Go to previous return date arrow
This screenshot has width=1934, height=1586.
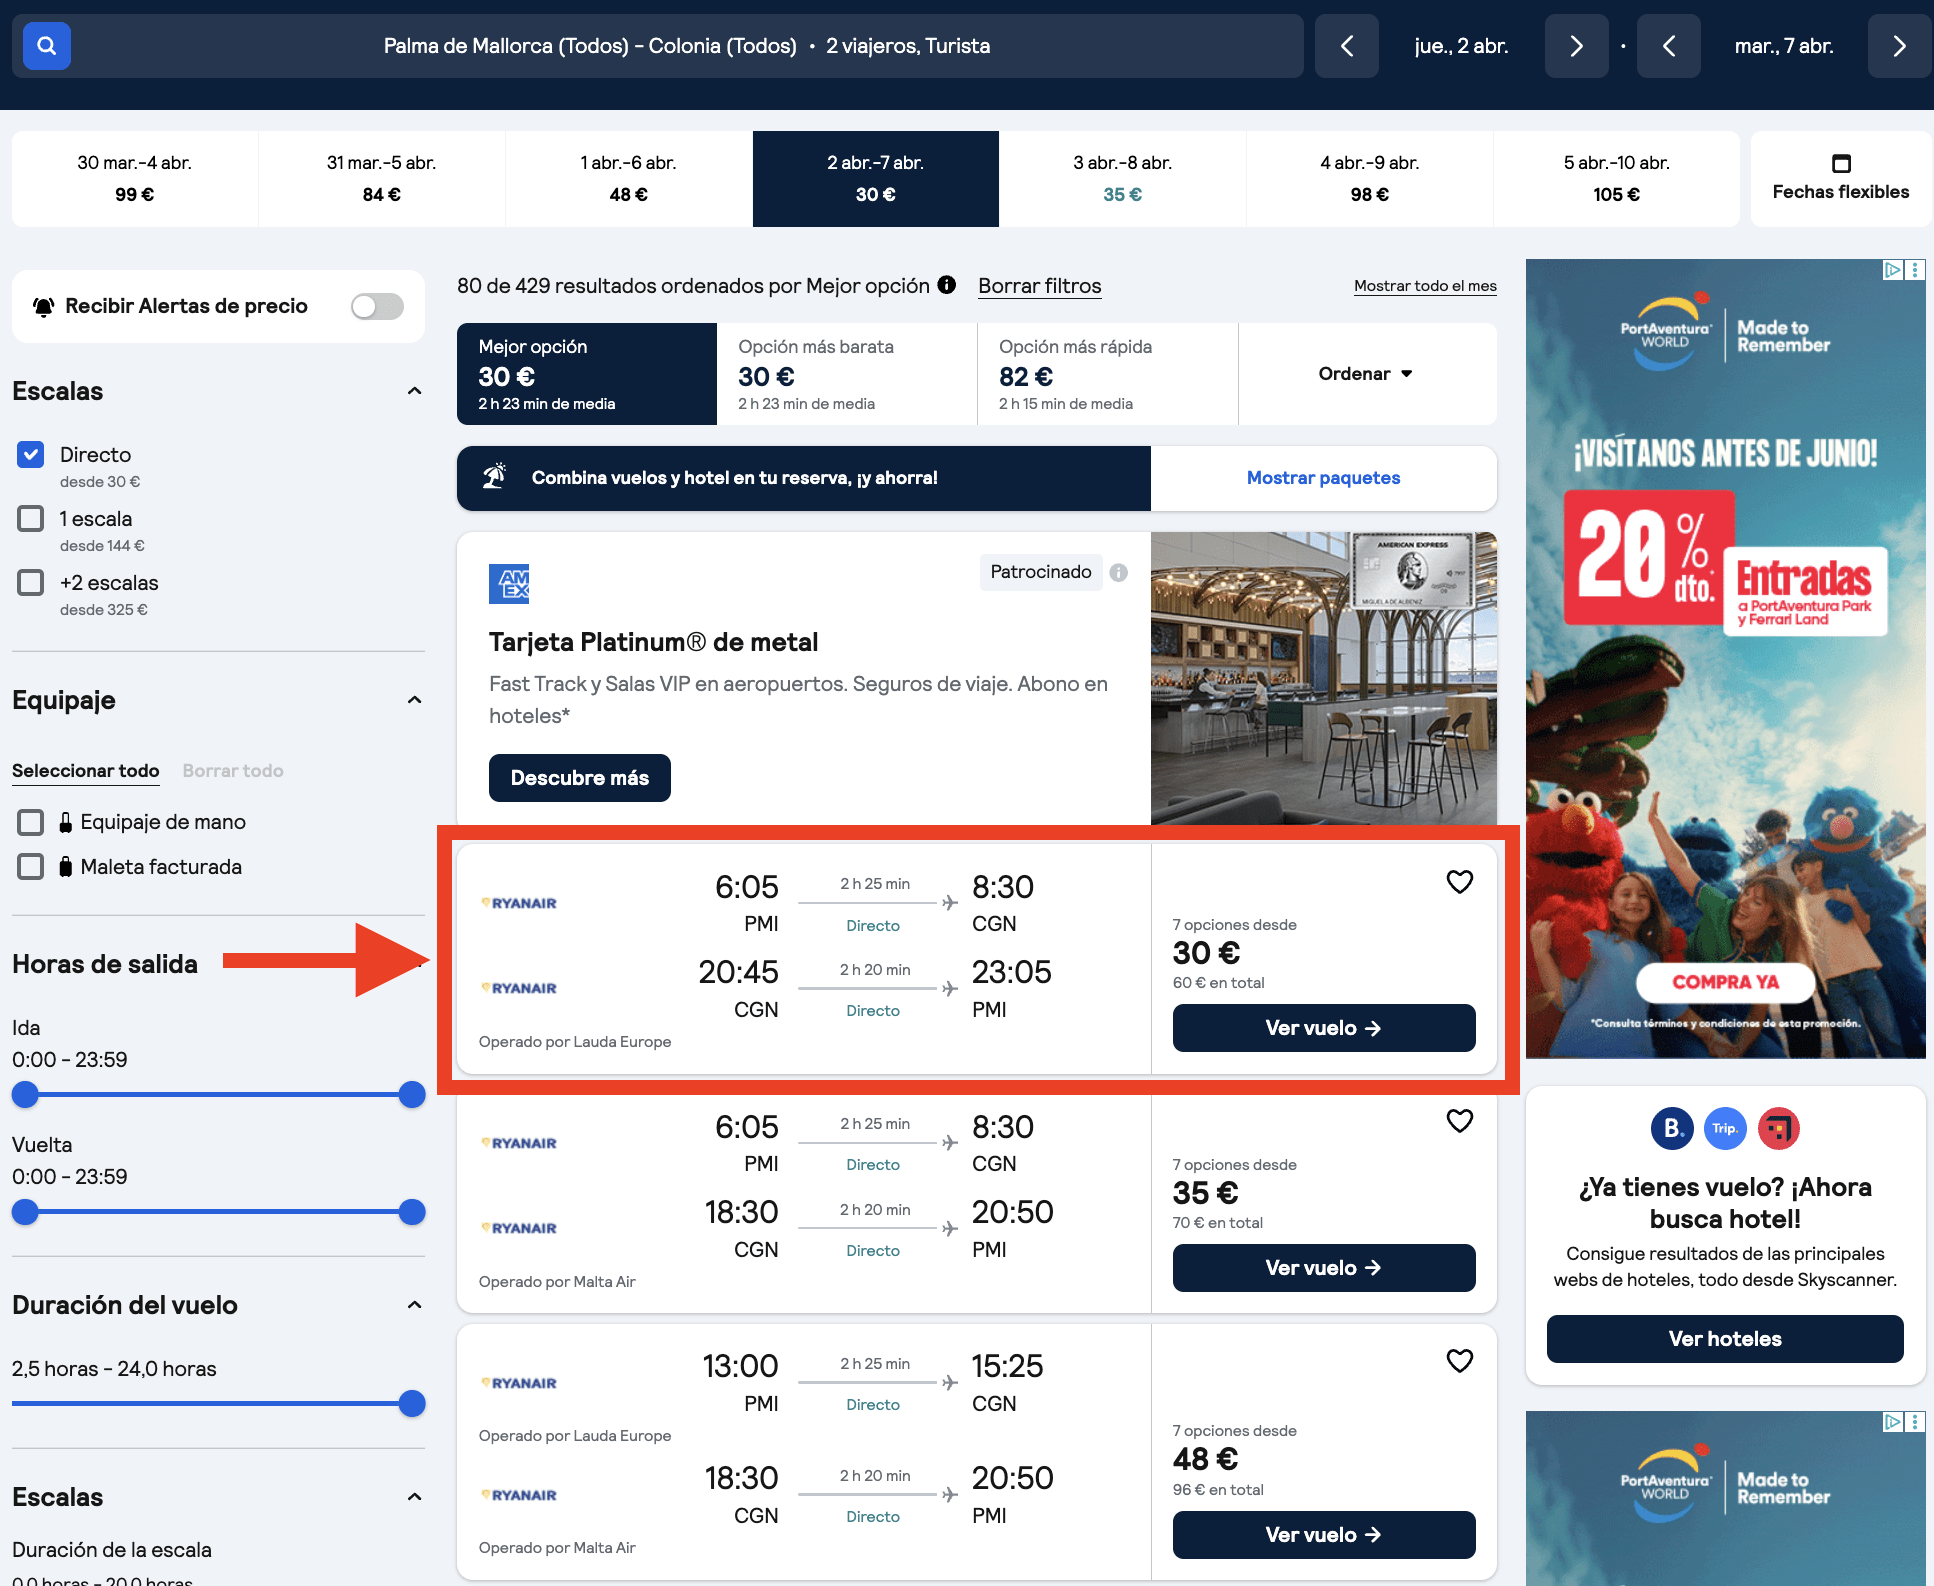click(x=1668, y=46)
